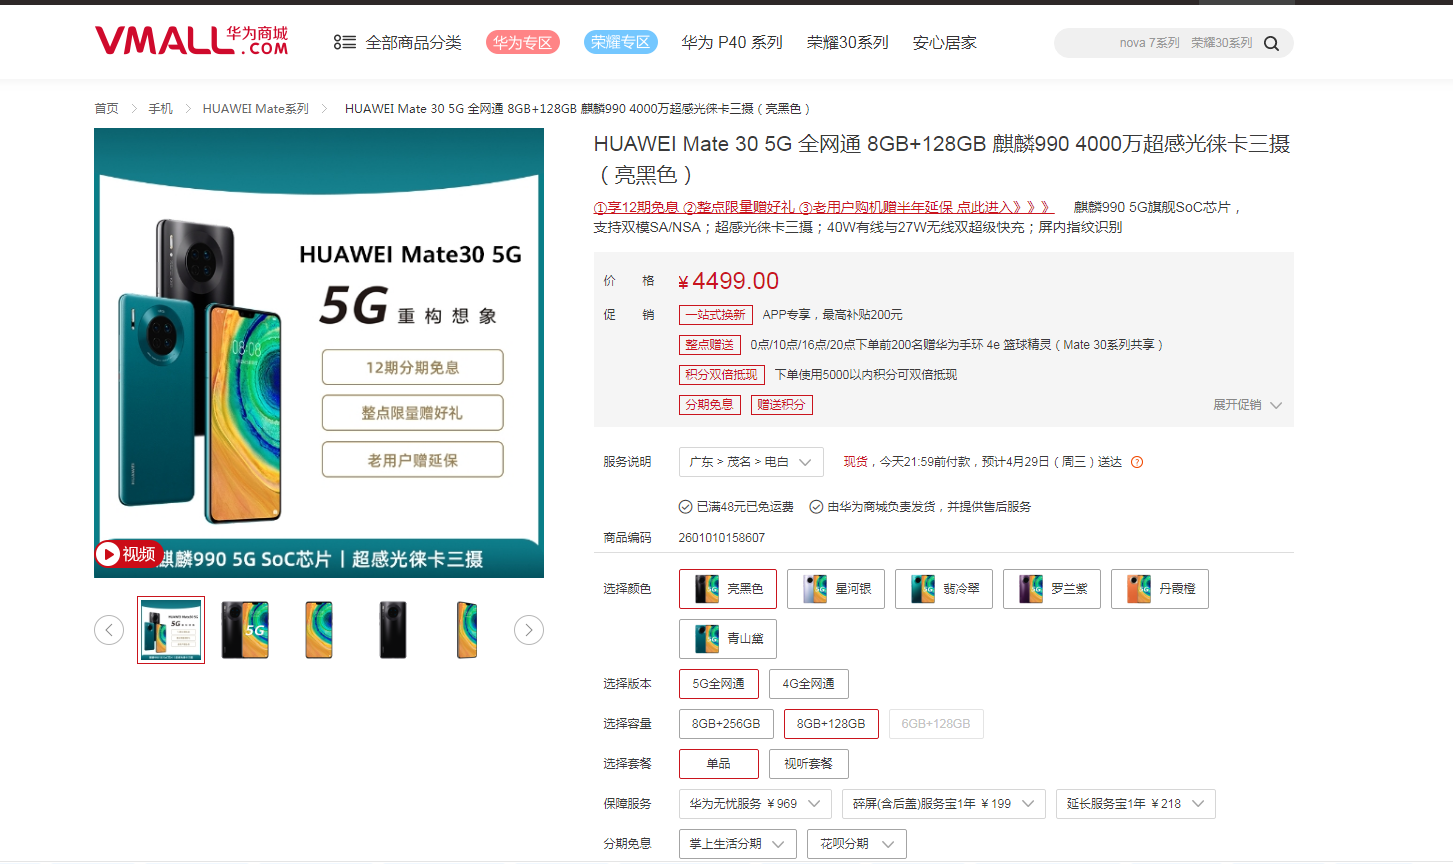
Task: Go to 荣耀专区 tab
Action: (x=621, y=42)
